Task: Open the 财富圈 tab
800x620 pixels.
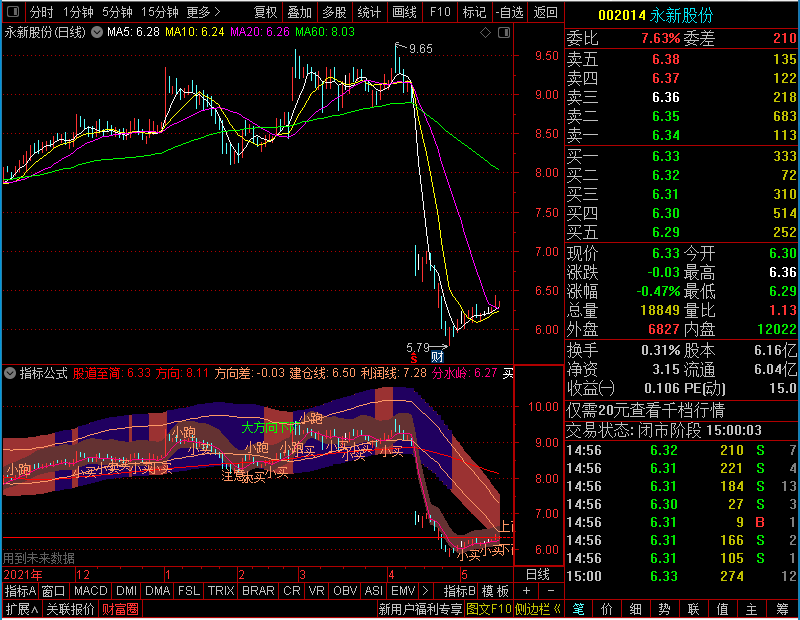Action: tap(120, 609)
